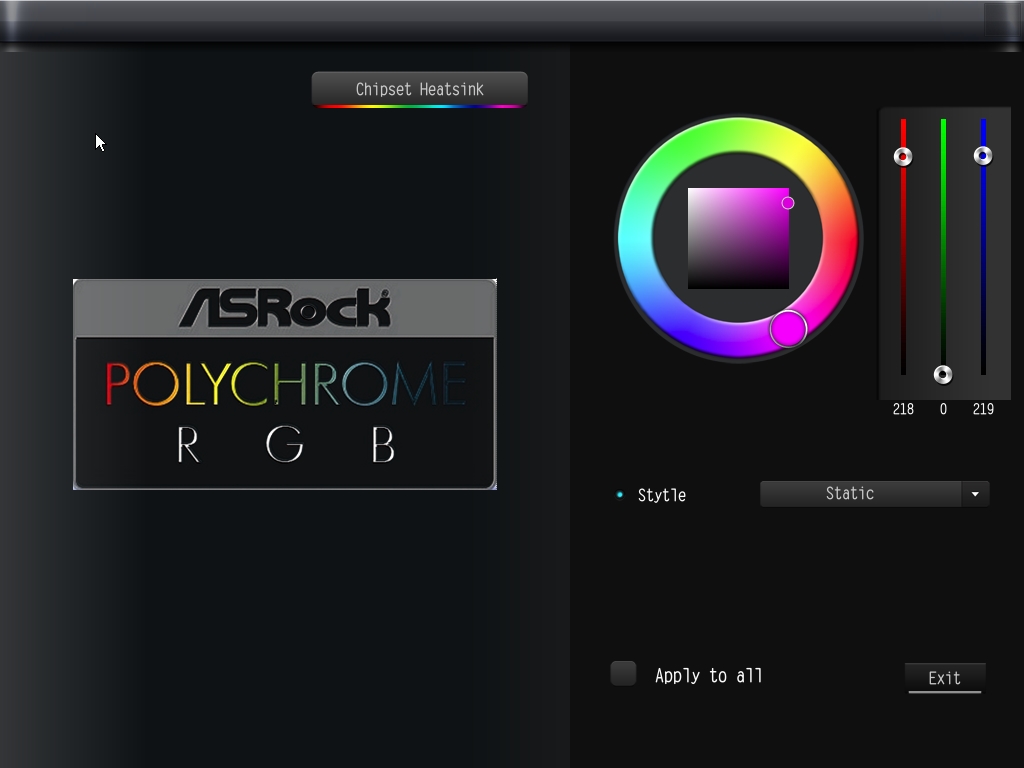Click the Style label text
Viewport: 1024px width, 768px height.
[662, 495]
